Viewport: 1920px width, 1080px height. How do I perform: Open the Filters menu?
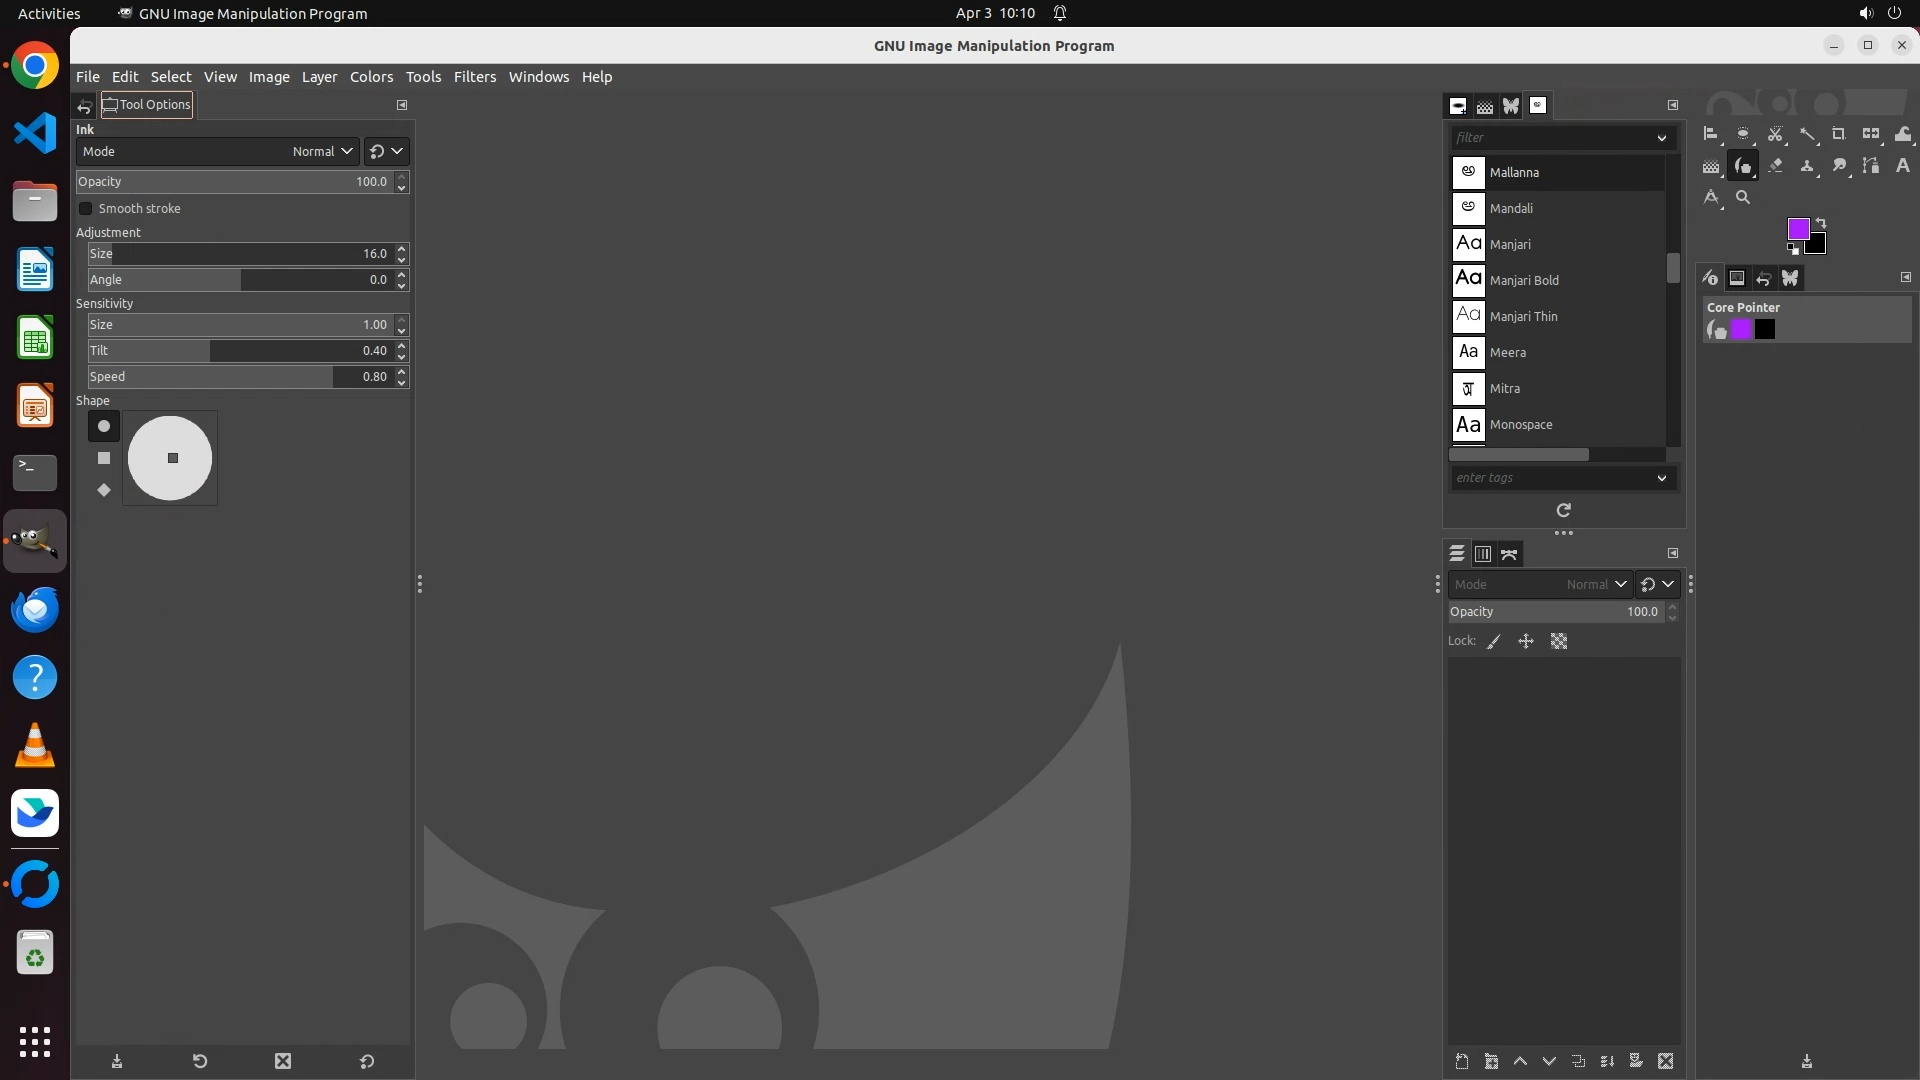tap(474, 77)
